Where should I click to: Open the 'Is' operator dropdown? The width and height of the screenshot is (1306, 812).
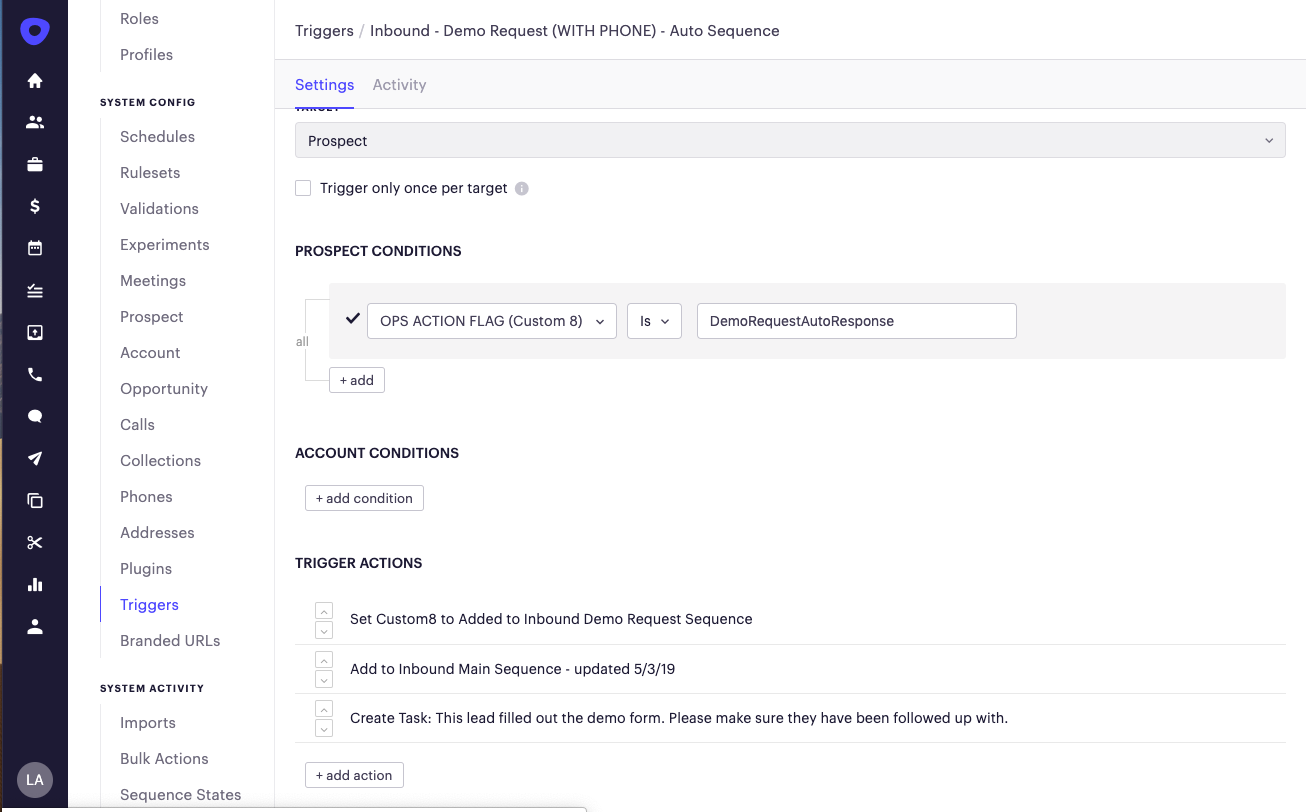coord(654,321)
